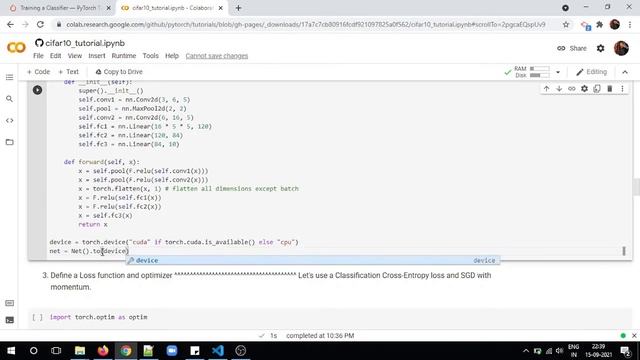
Task: Open the Runtime menu
Action: pos(124,56)
